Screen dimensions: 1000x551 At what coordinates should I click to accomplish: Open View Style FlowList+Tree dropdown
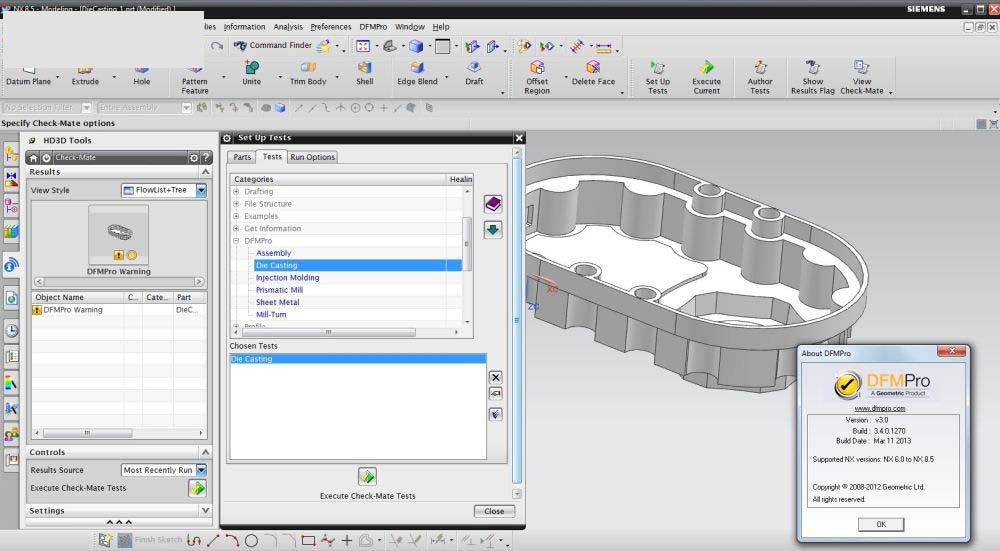click(202, 190)
